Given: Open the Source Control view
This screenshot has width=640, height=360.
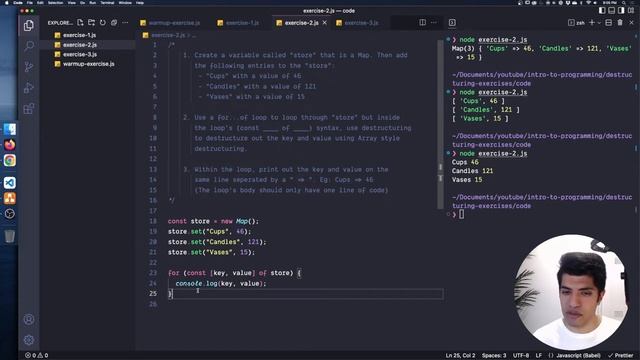Looking at the screenshot, I should (29, 67).
